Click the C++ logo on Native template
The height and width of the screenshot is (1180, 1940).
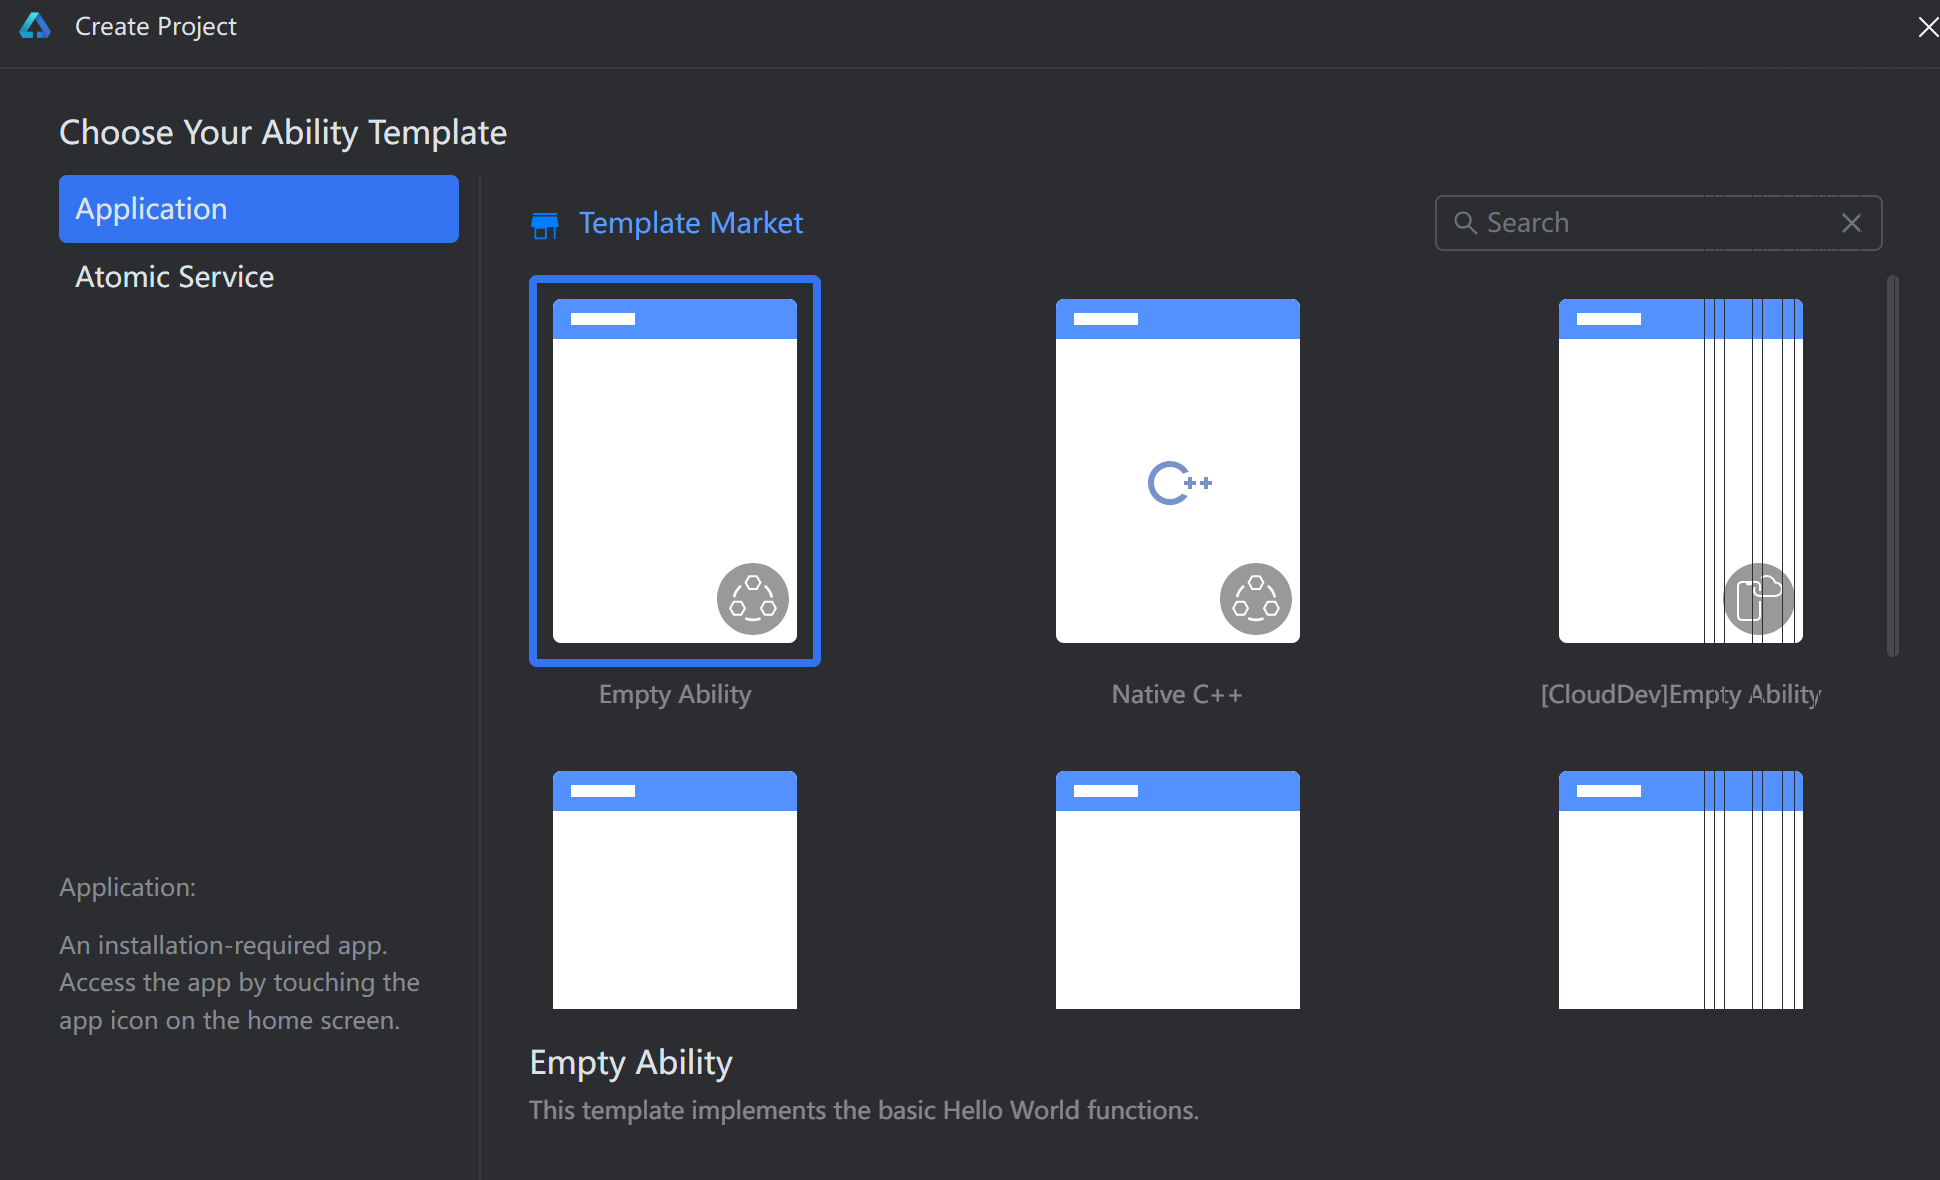(1179, 484)
